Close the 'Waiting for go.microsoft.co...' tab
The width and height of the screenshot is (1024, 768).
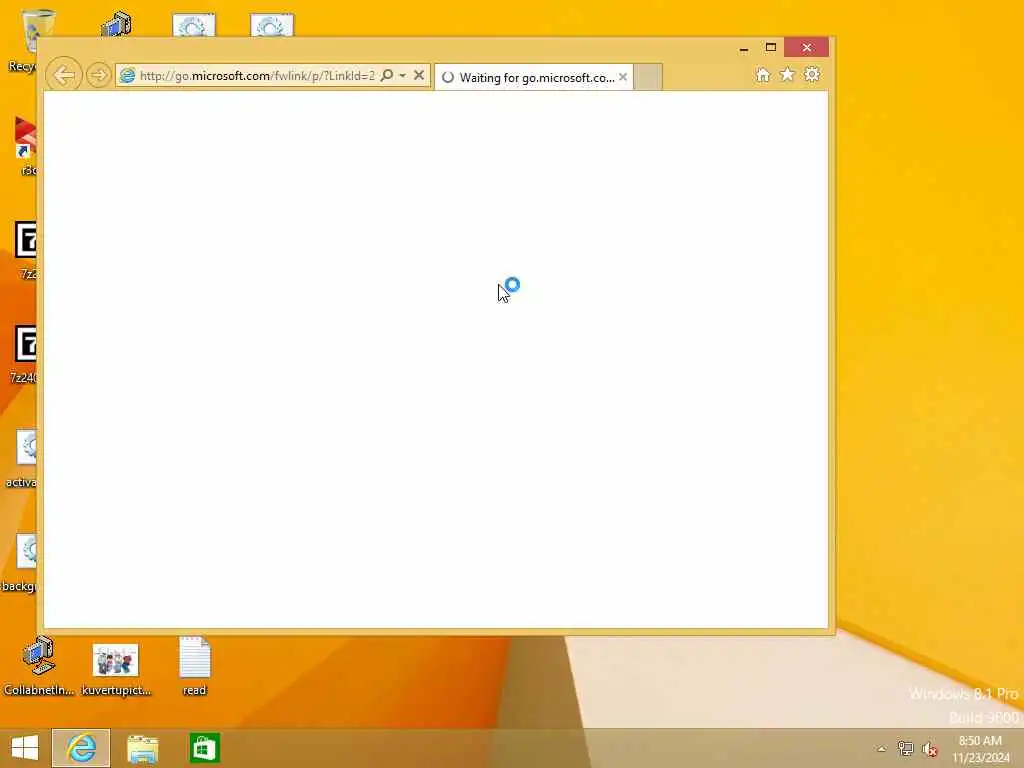pos(623,77)
